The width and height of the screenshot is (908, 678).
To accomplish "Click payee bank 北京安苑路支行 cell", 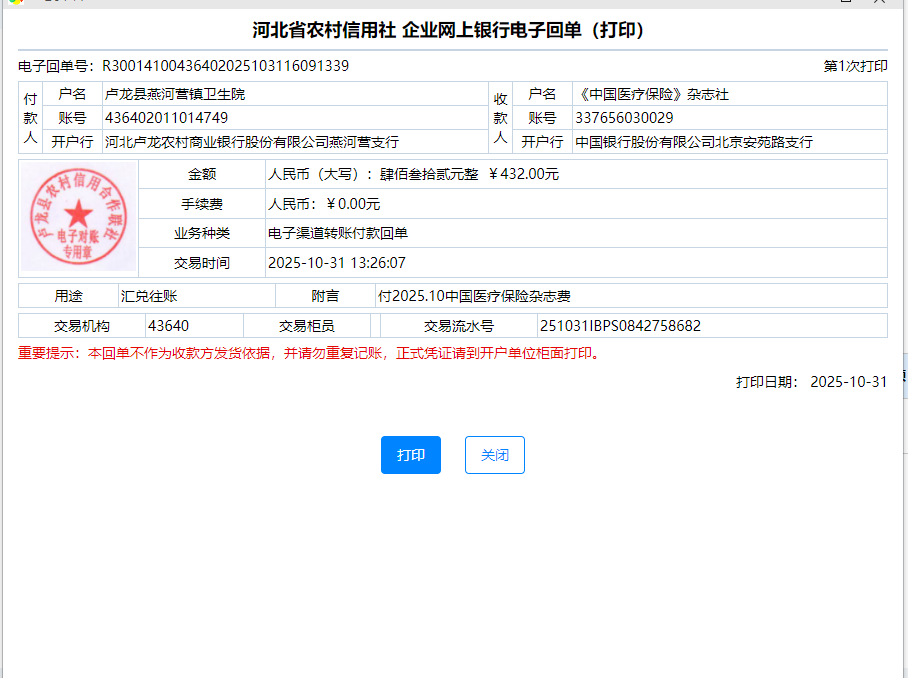I will point(694,142).
